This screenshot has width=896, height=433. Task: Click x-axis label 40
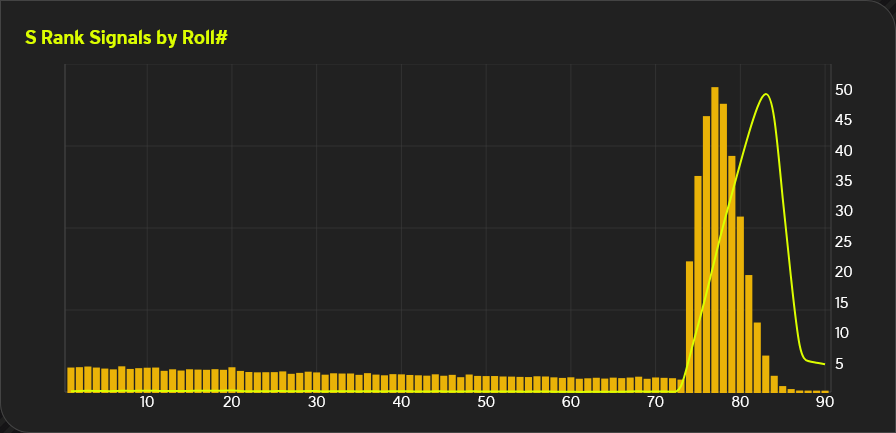401,402
